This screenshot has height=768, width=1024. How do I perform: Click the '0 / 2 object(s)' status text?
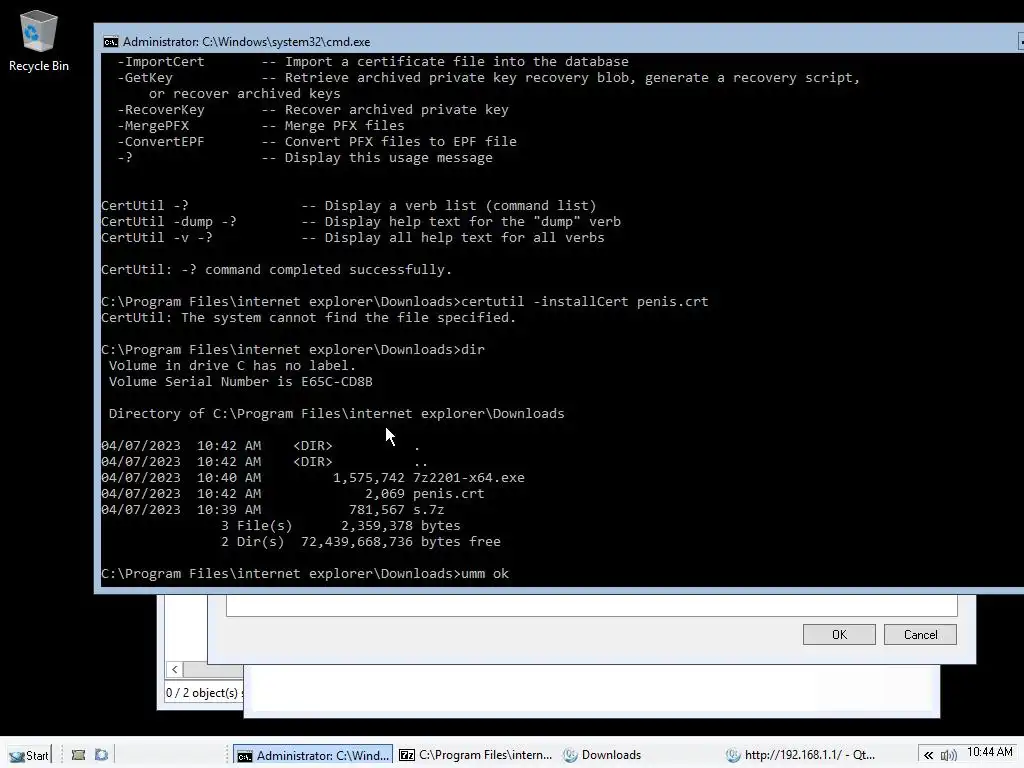(x=202, y=693)
